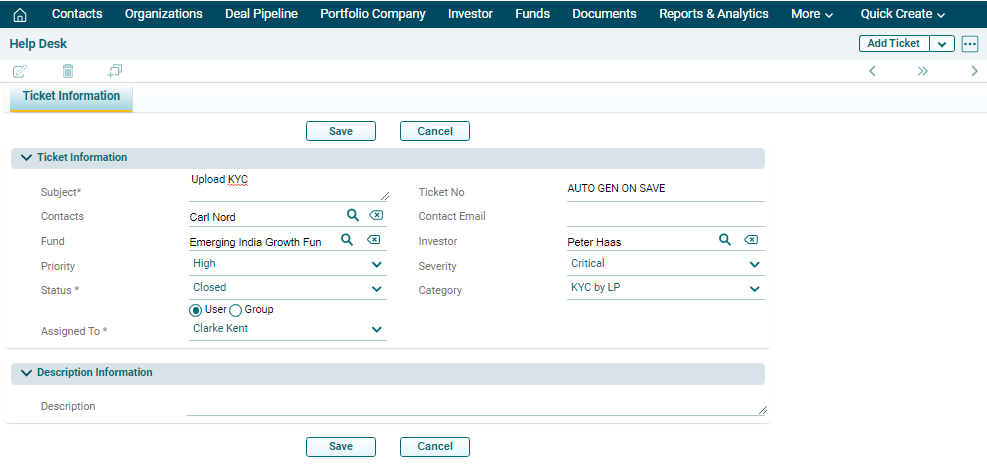Clear the Contacts field value
Image resolution: width=987 pixels, height=469 pixels.
click(374, 215)
